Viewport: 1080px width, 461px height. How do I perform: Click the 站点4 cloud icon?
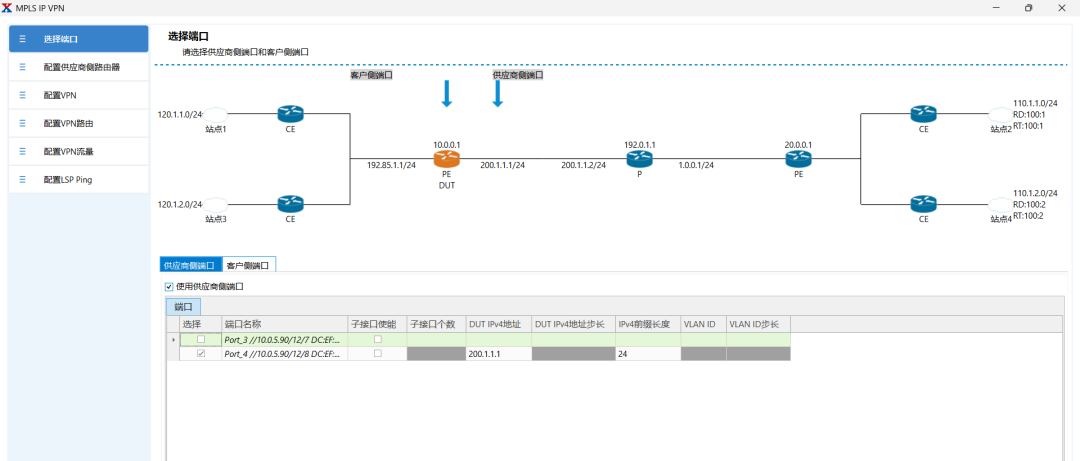[x=1001, y=204]
